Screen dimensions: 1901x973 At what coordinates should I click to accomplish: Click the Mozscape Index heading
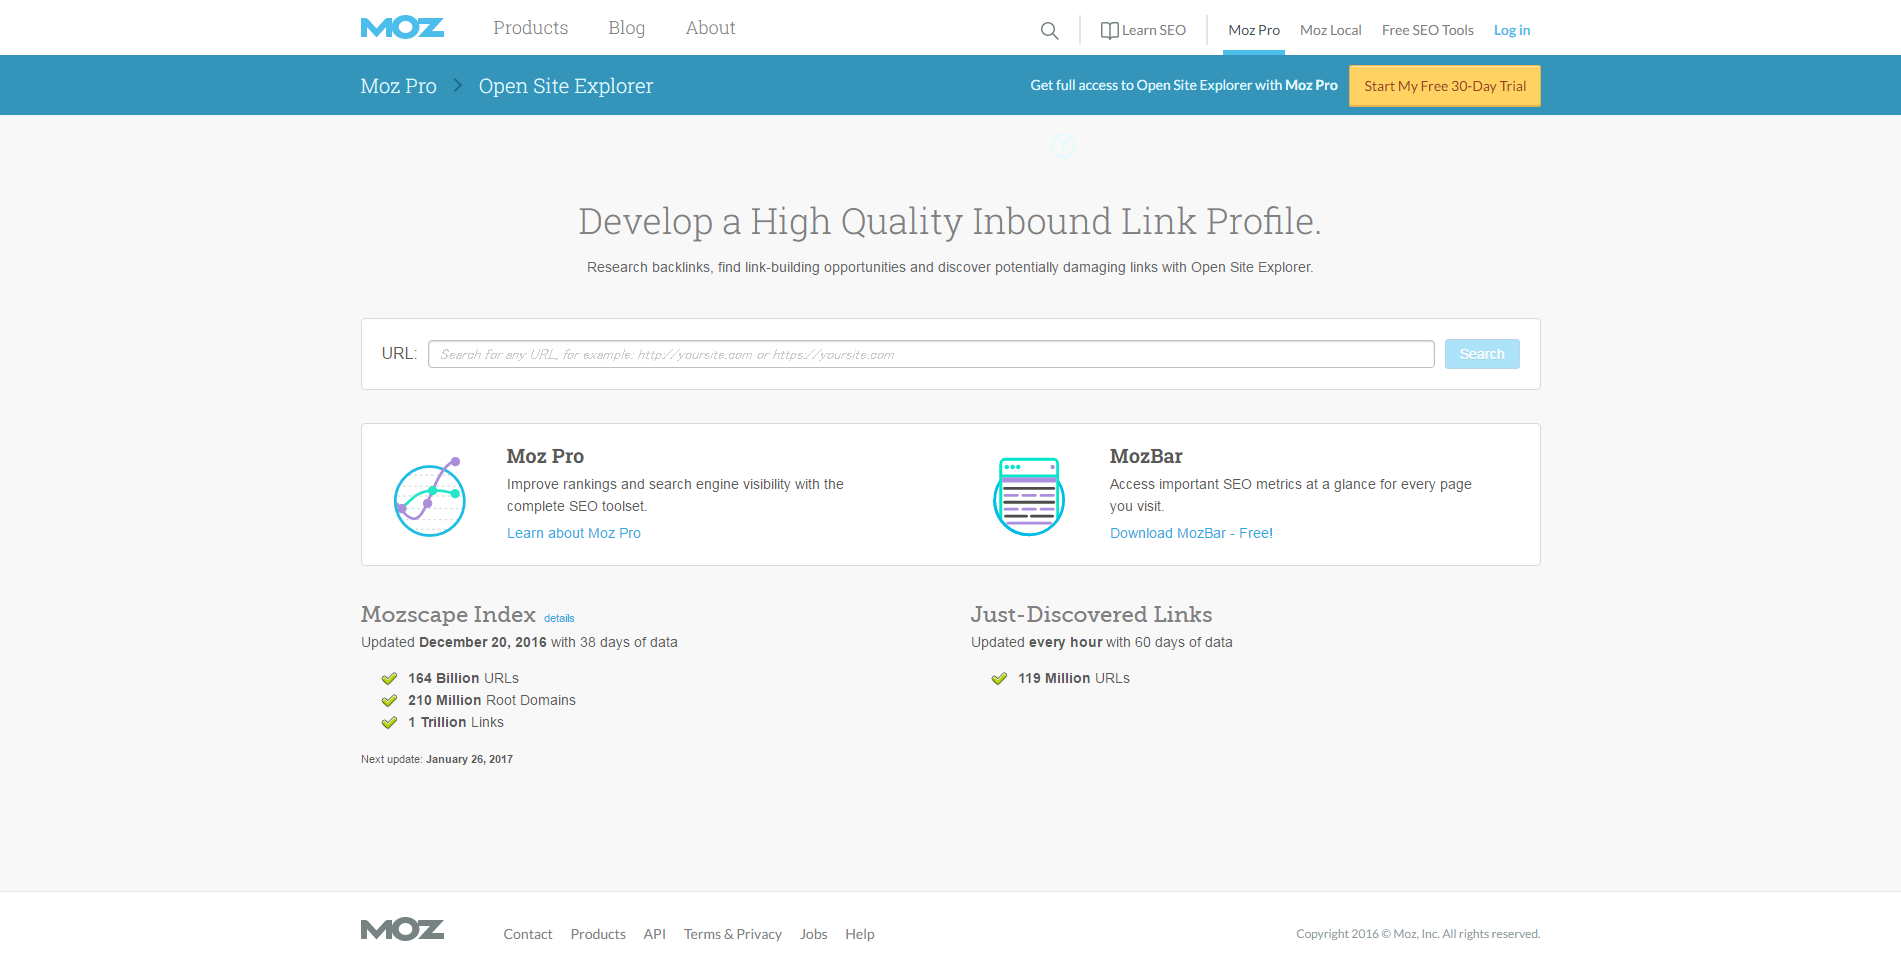448,614
